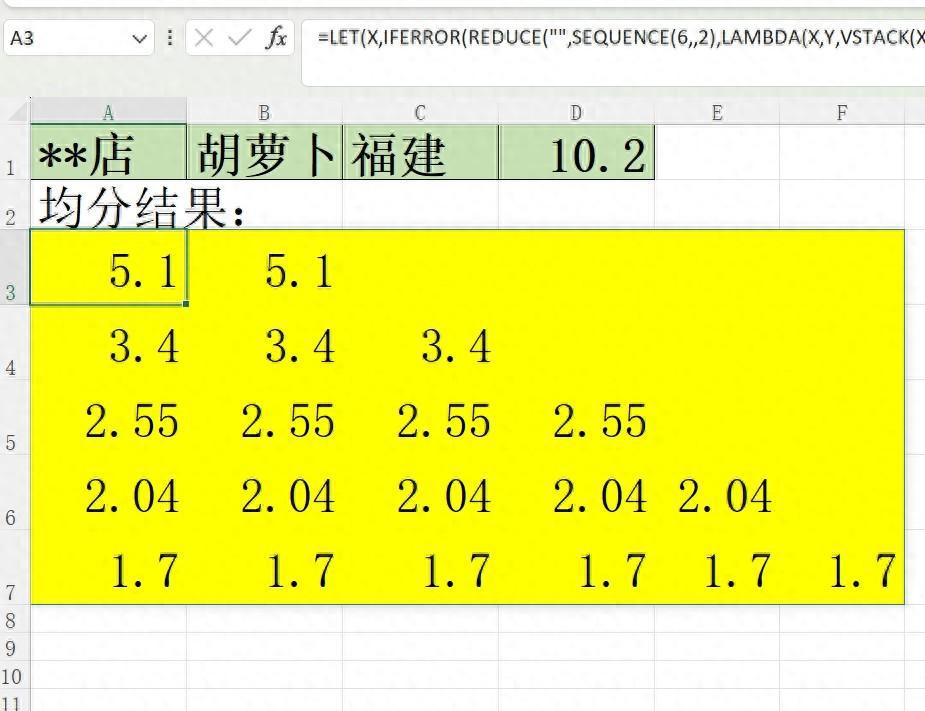Image resolution: width=925 pixels, height=711 pixels.
Task: Select cell D7 with value 1.7
Action: tap(576, 566)
